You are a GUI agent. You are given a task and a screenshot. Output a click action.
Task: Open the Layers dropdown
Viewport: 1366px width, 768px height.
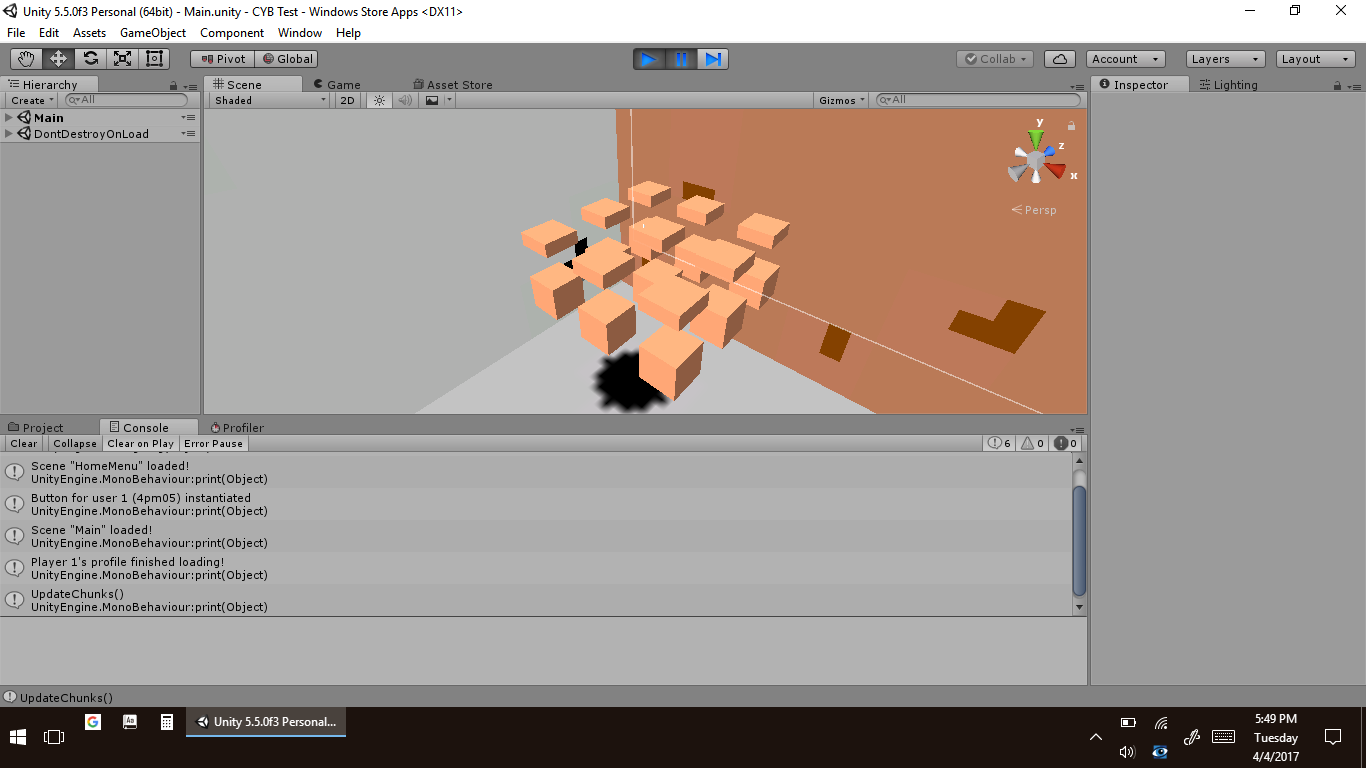coord(1225,59)
